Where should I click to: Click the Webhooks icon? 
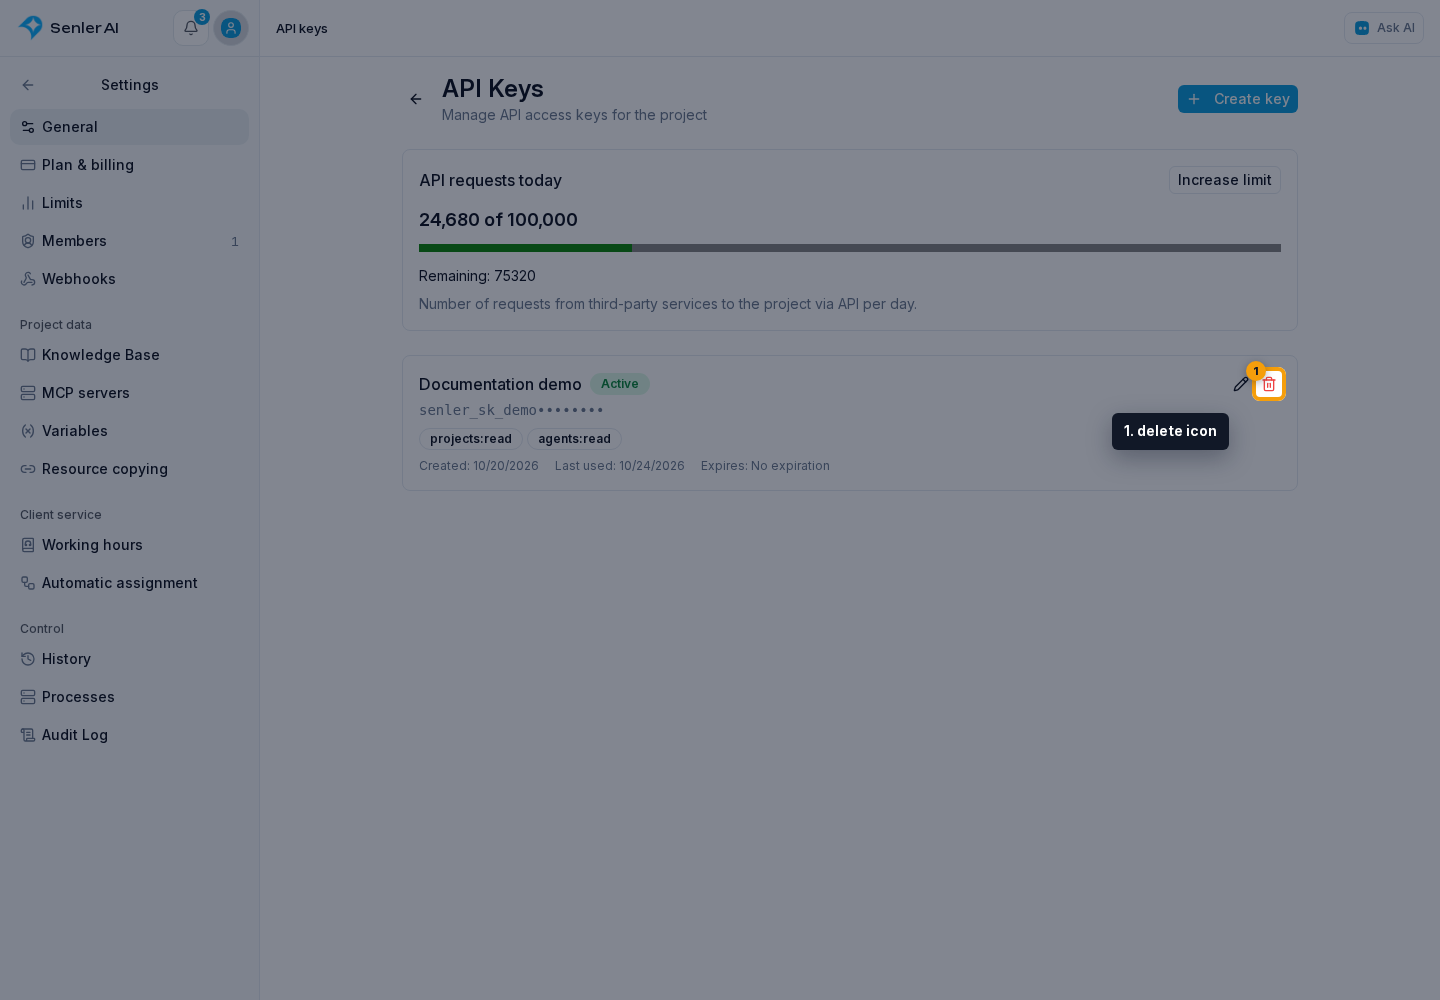(28, 279)
